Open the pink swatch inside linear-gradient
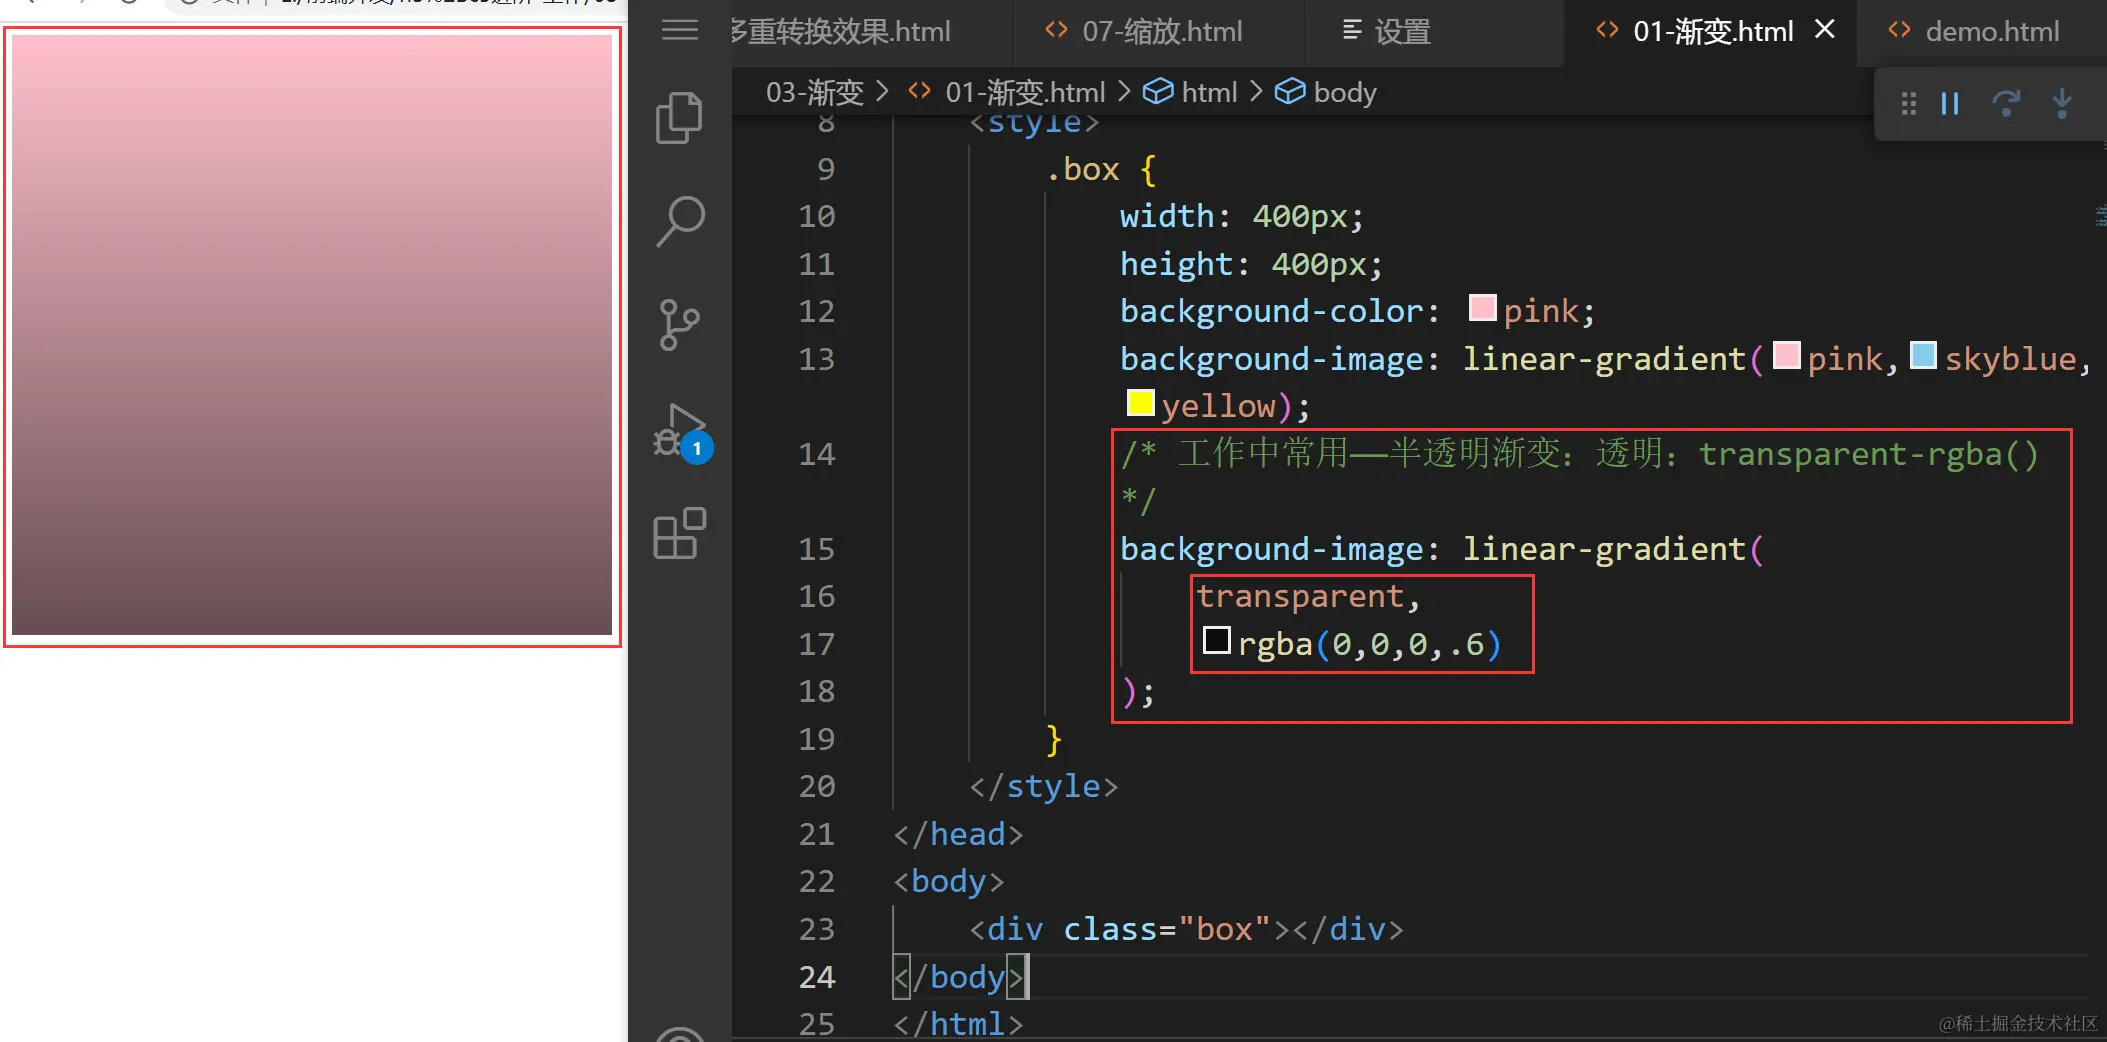The width and height of the screenshot is (2107, 1042). pos(1787,355)
